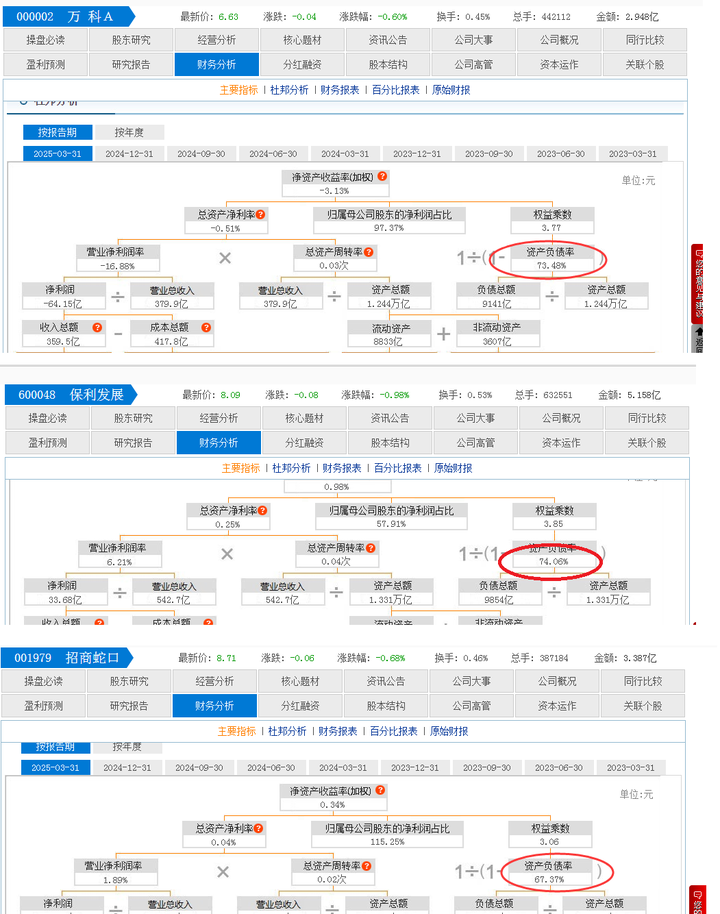Viewport: 720px width, 914px height.
Task: Select 按报告期 toggle in 招商蛇口 panel
Action: pos(55,747)
